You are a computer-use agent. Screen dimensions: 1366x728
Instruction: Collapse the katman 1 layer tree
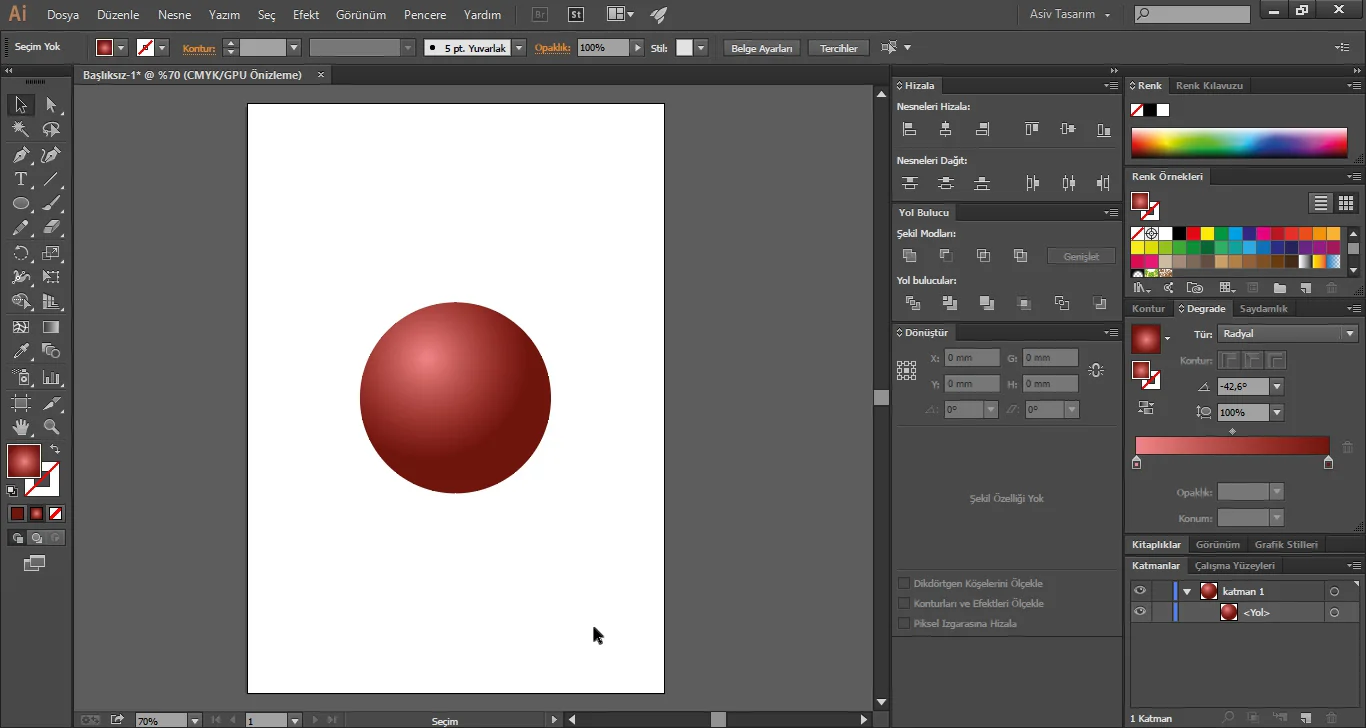pyautogui.click(x=1187, y=592)
